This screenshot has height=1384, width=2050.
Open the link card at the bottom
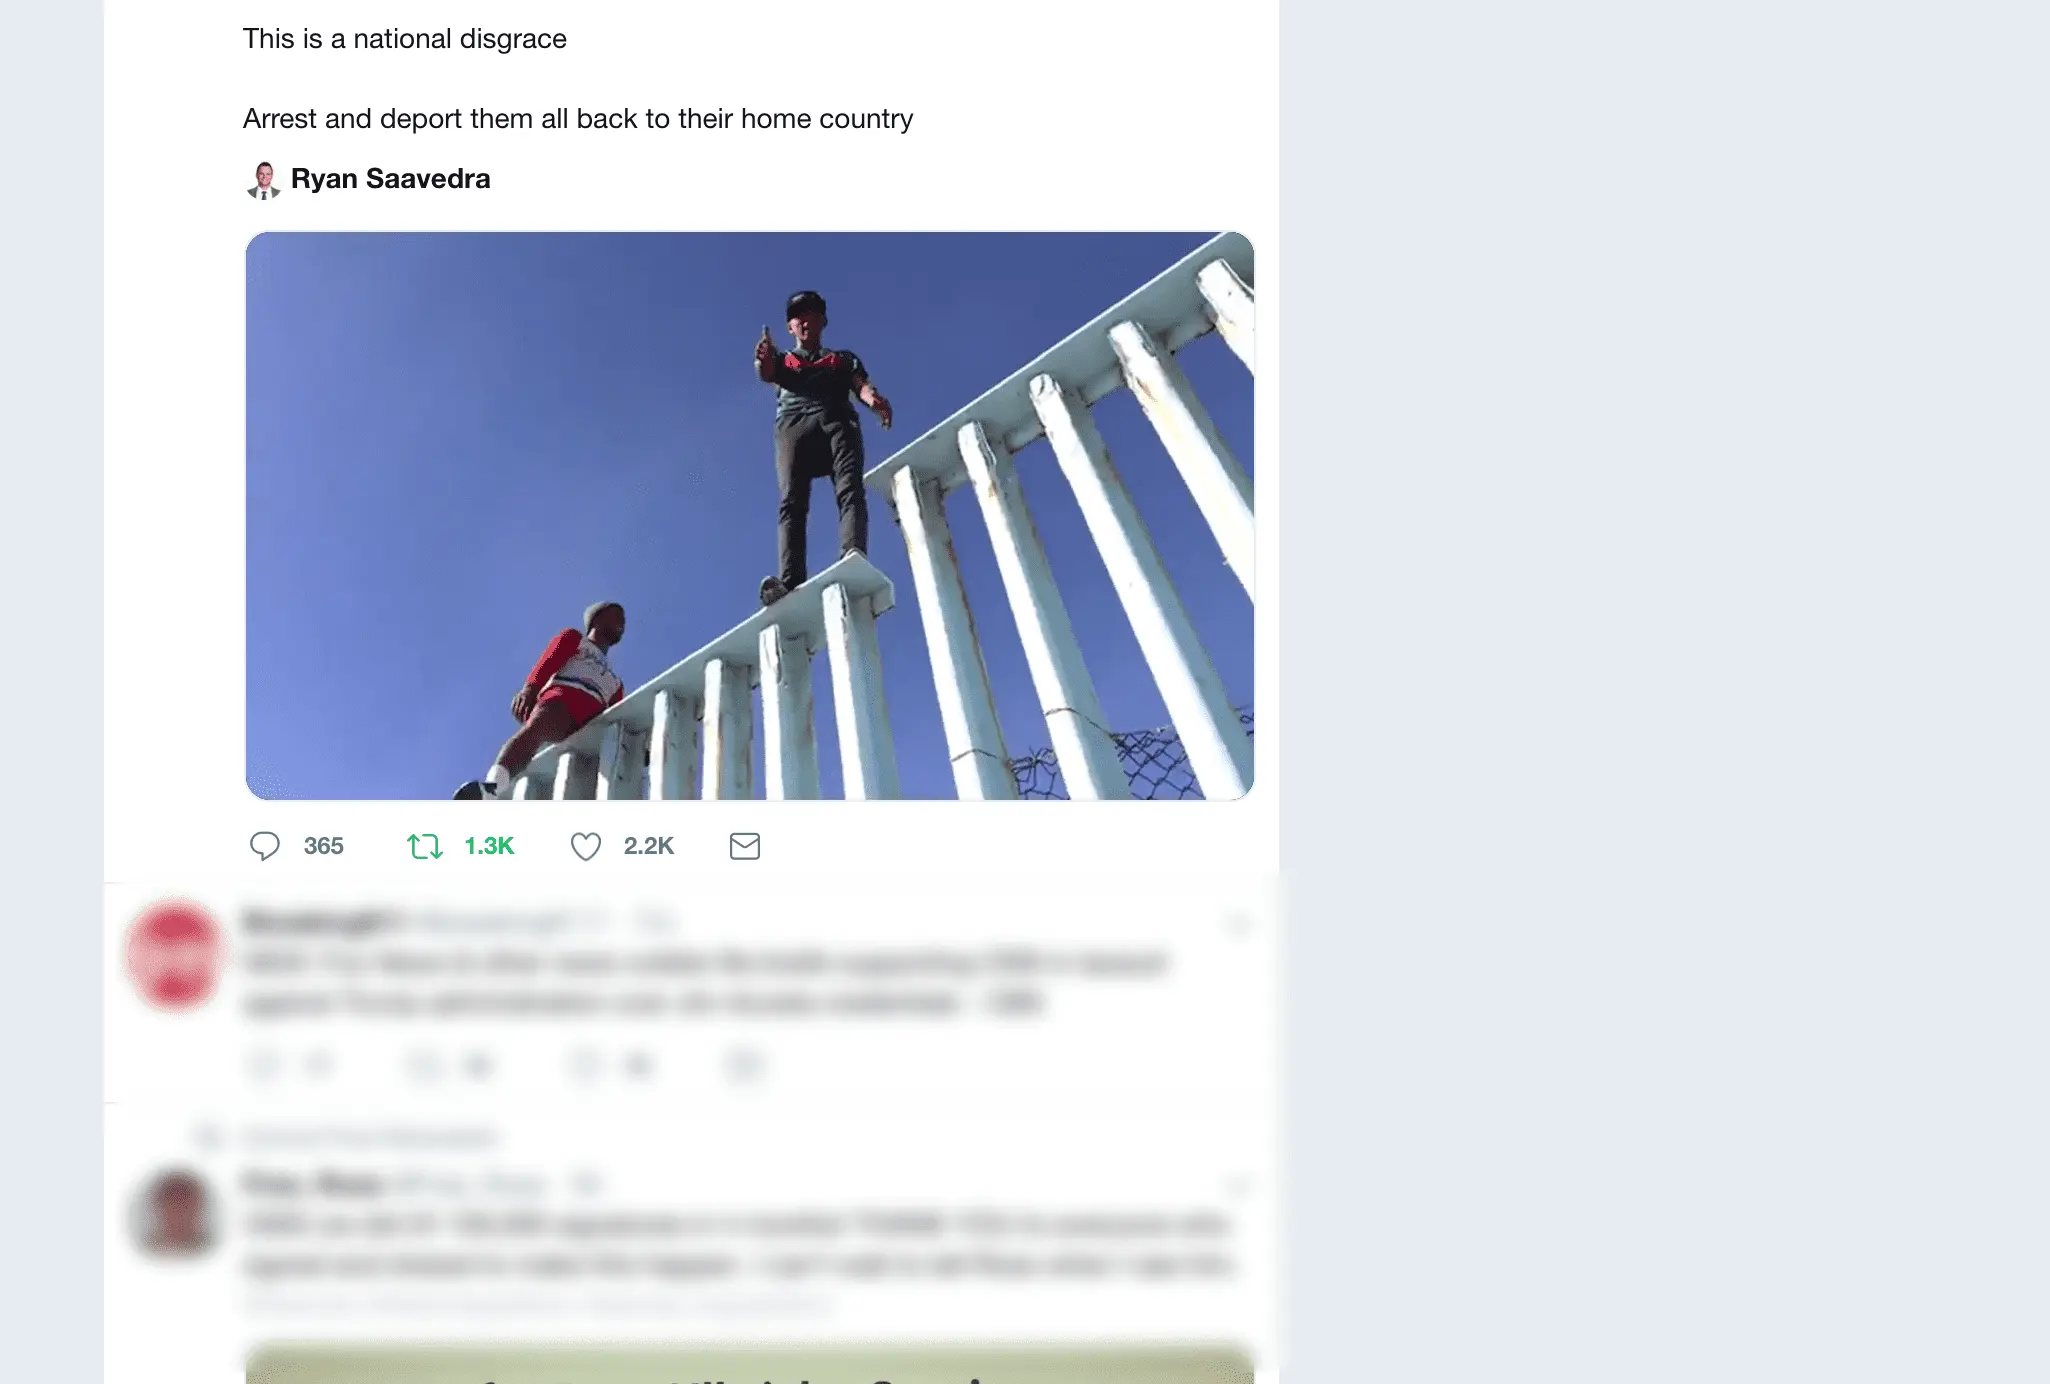749,1362
